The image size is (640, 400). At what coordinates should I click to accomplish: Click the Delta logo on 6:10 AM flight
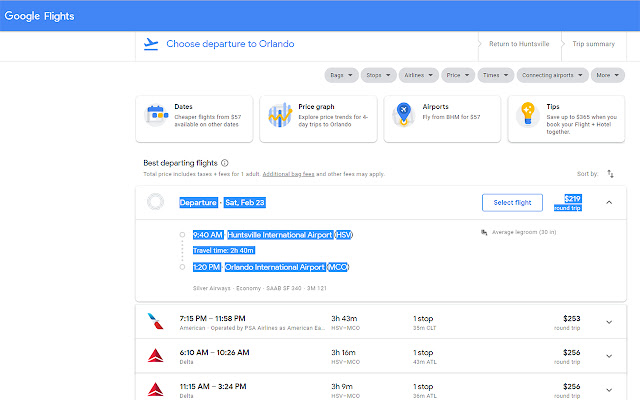[156, 356]
